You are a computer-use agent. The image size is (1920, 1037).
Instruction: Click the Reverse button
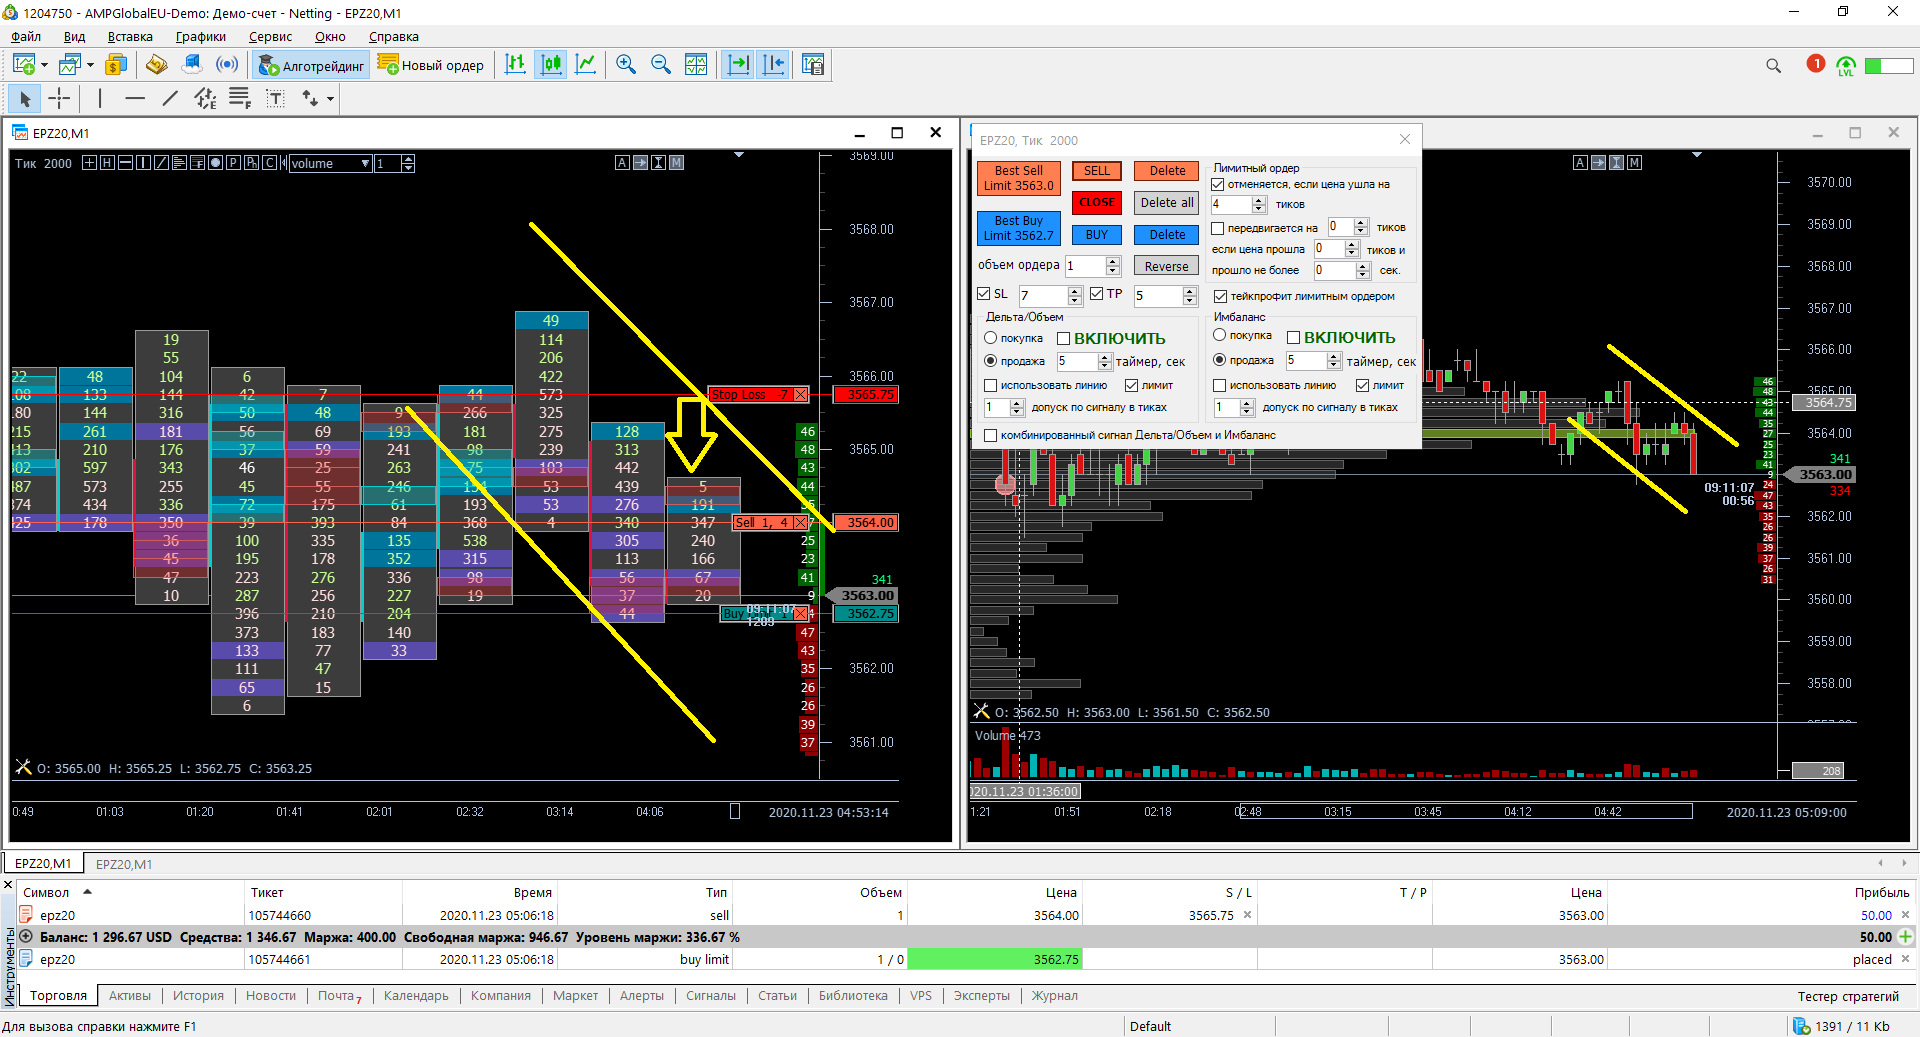pos(1167,267)
